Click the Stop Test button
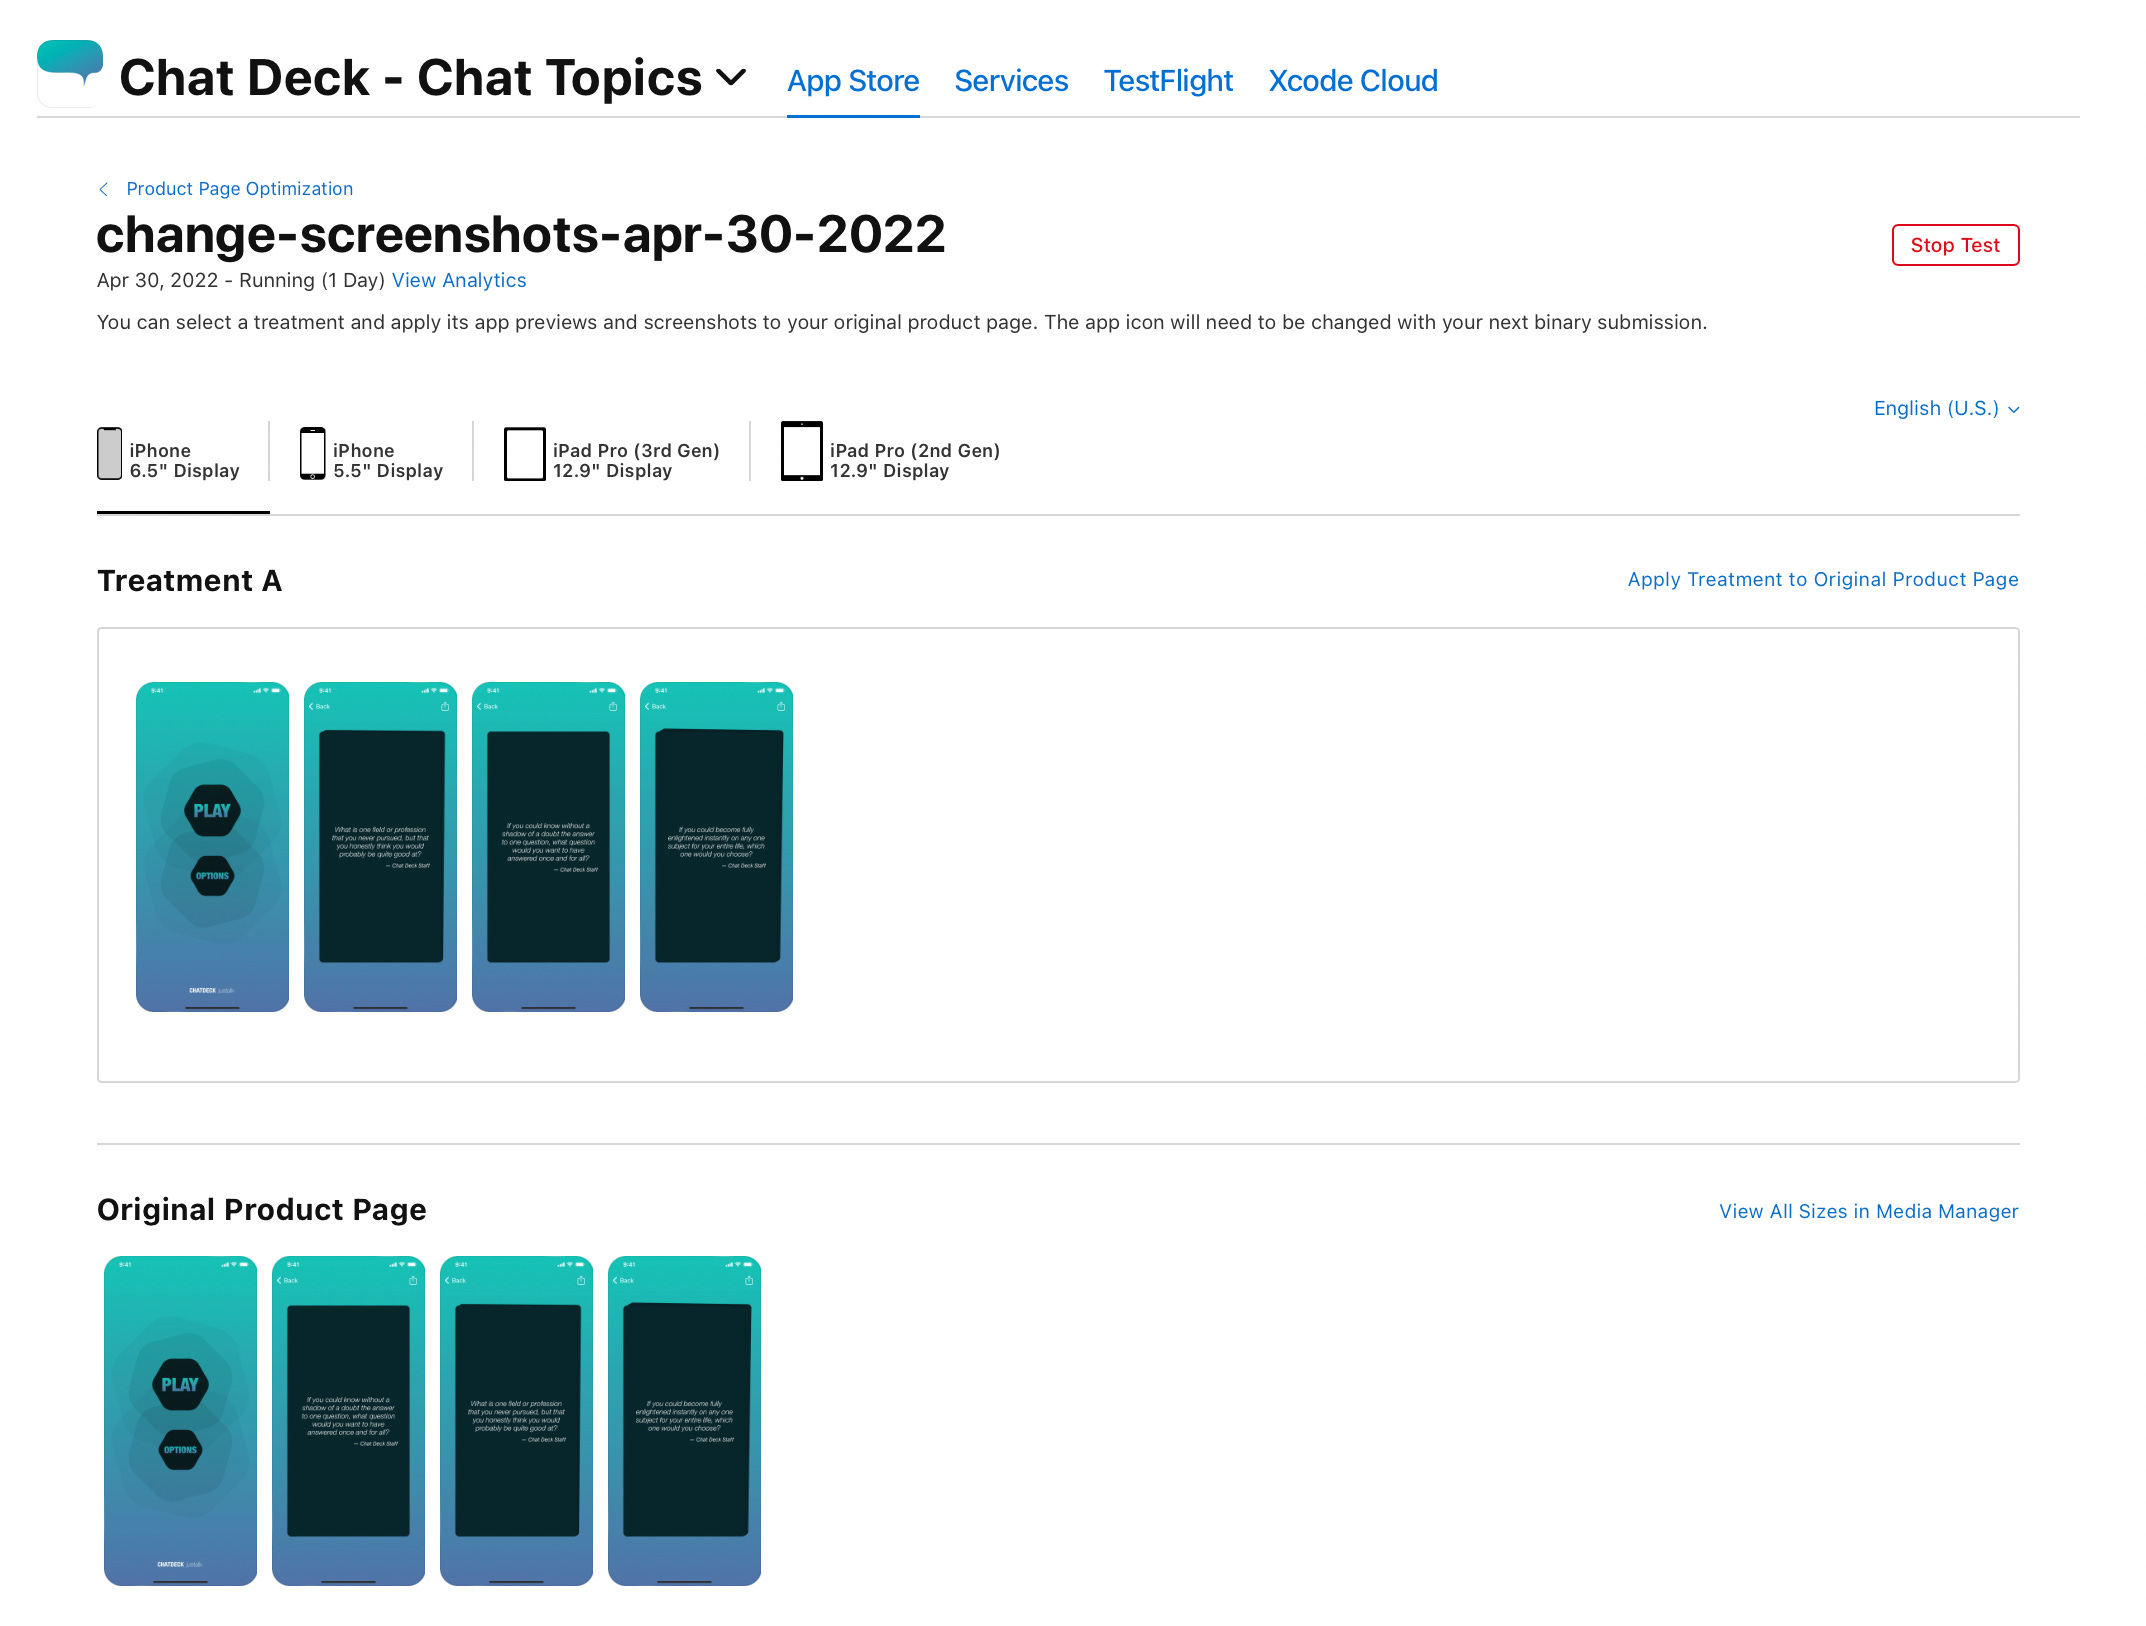Image resolution: width=2146 pixels, height=1626 pixels. (1955, 245)
